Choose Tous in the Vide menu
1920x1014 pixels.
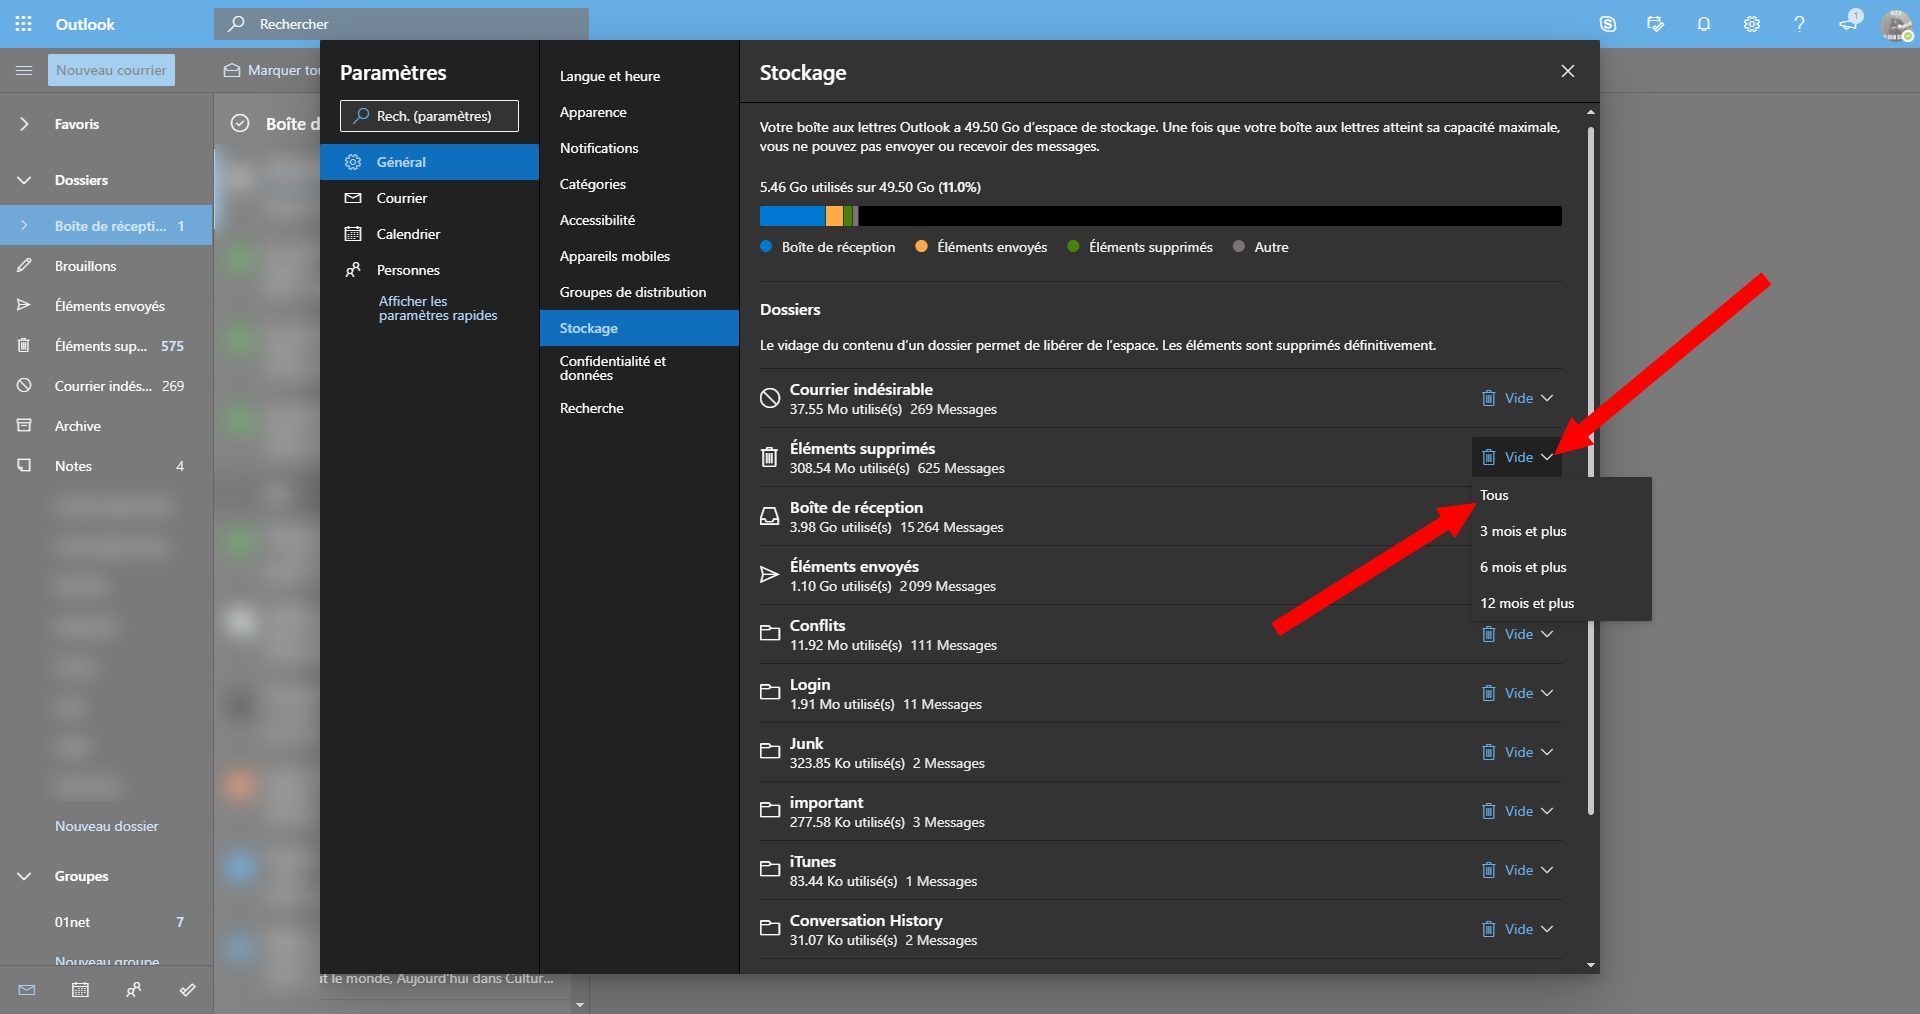tap(1561, 495)
